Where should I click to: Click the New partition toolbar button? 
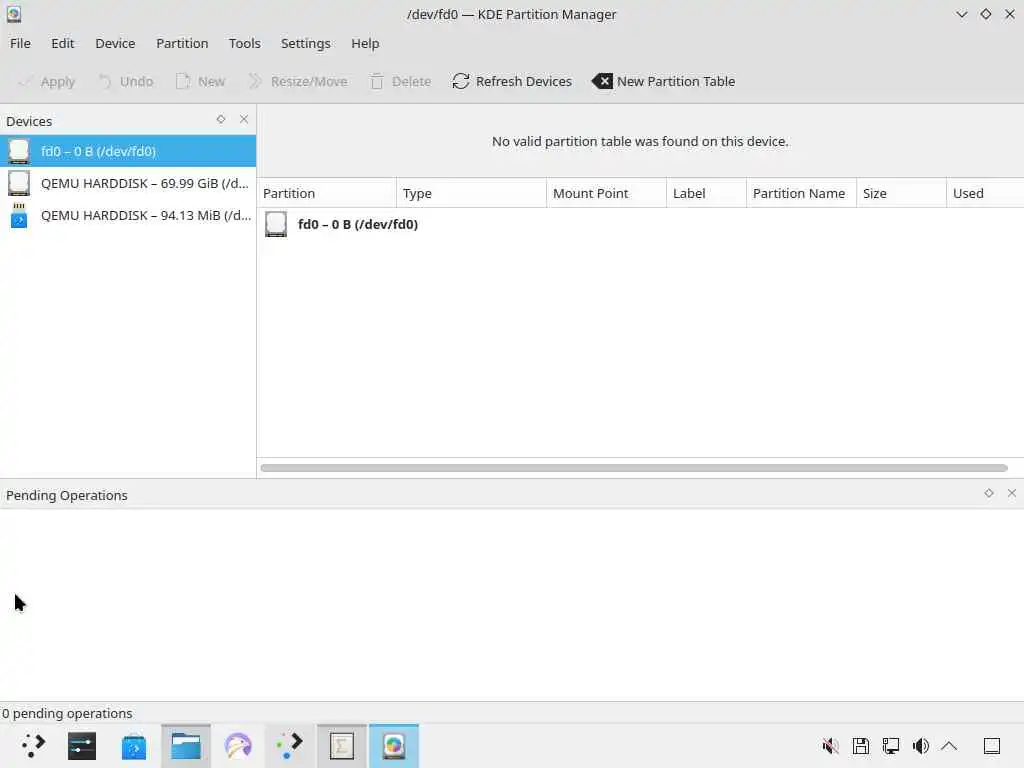pyautogui.click(x=200, y=82)
